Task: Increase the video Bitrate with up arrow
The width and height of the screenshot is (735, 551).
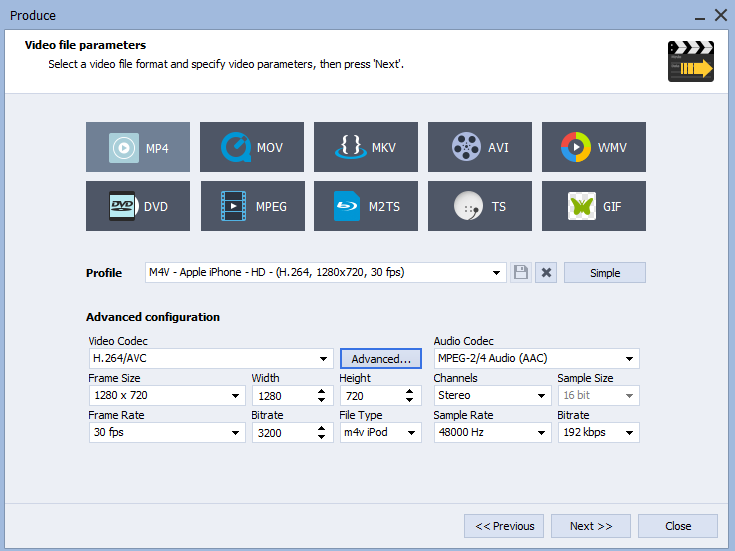Action: point(323,428)
